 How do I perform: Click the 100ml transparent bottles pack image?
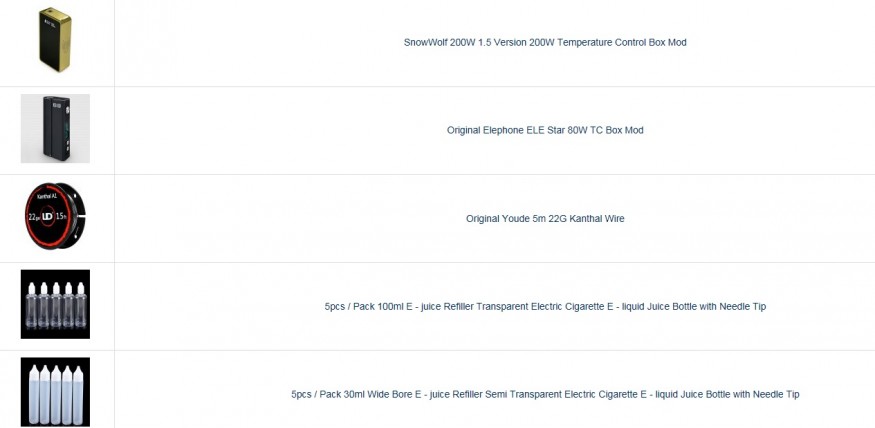(x=55, y=304)
